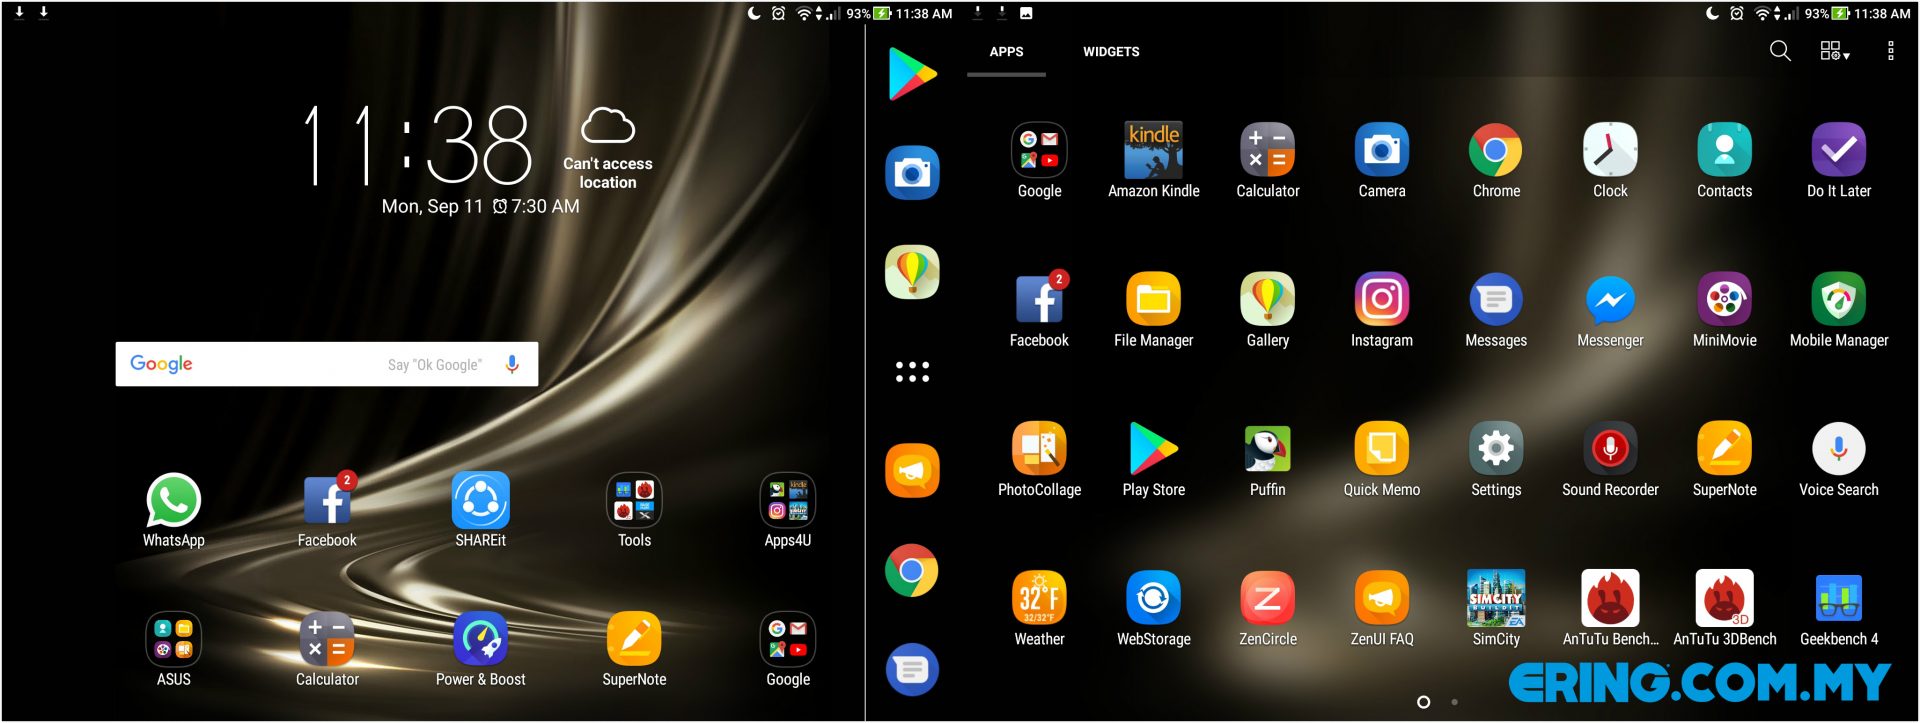Search apps with the magnifier icon
Image resolution: width=1920 pixels, height=723 pixels.
tap(1780, 51)
